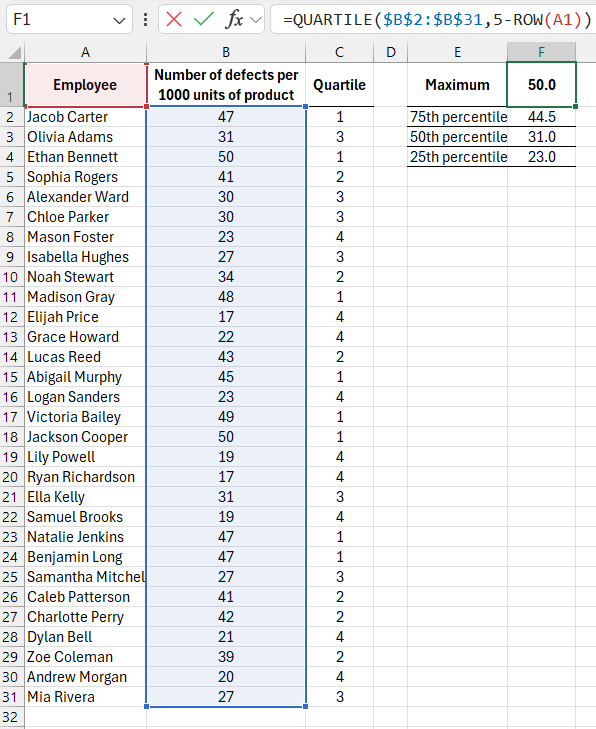The width and height of the screenshot is (596, 729).
Task: Click the Name Box showing F1
Action: coord(69,20)
